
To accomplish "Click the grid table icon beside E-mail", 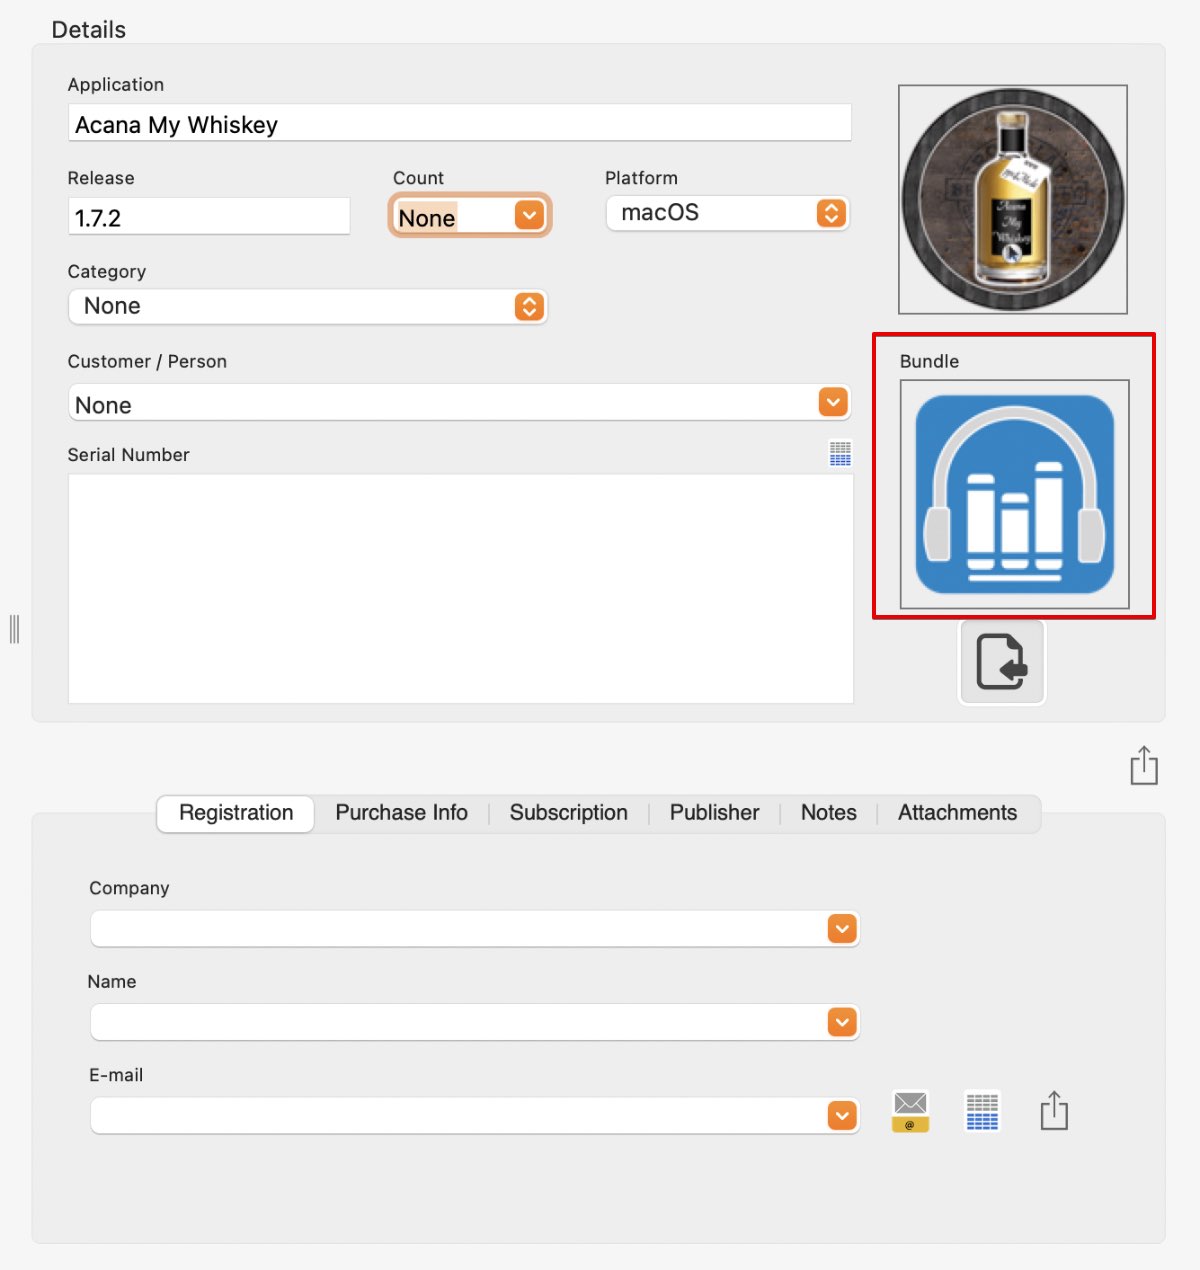I will [982, 1111].
